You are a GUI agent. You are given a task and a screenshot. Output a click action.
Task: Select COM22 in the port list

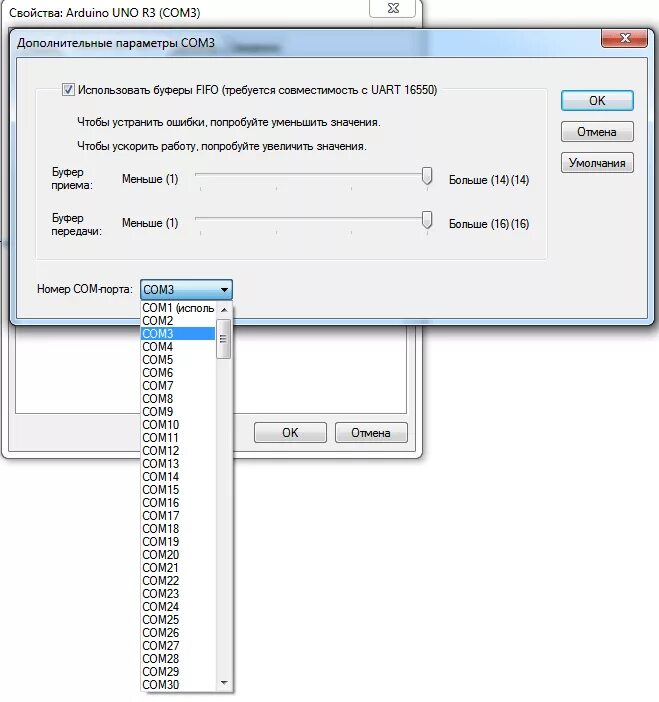coord(178,581)
